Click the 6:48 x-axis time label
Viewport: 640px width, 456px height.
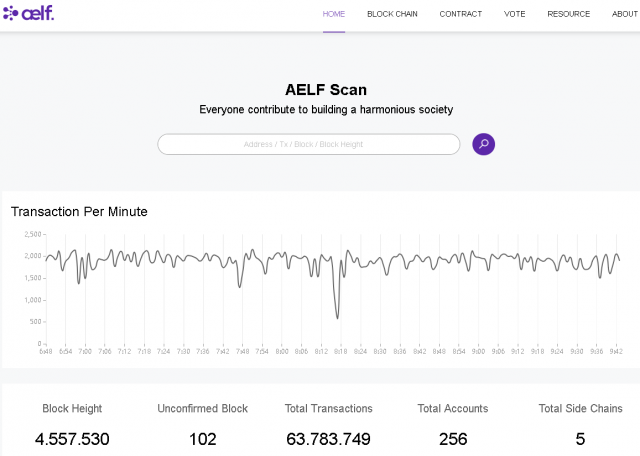(46, 351)
